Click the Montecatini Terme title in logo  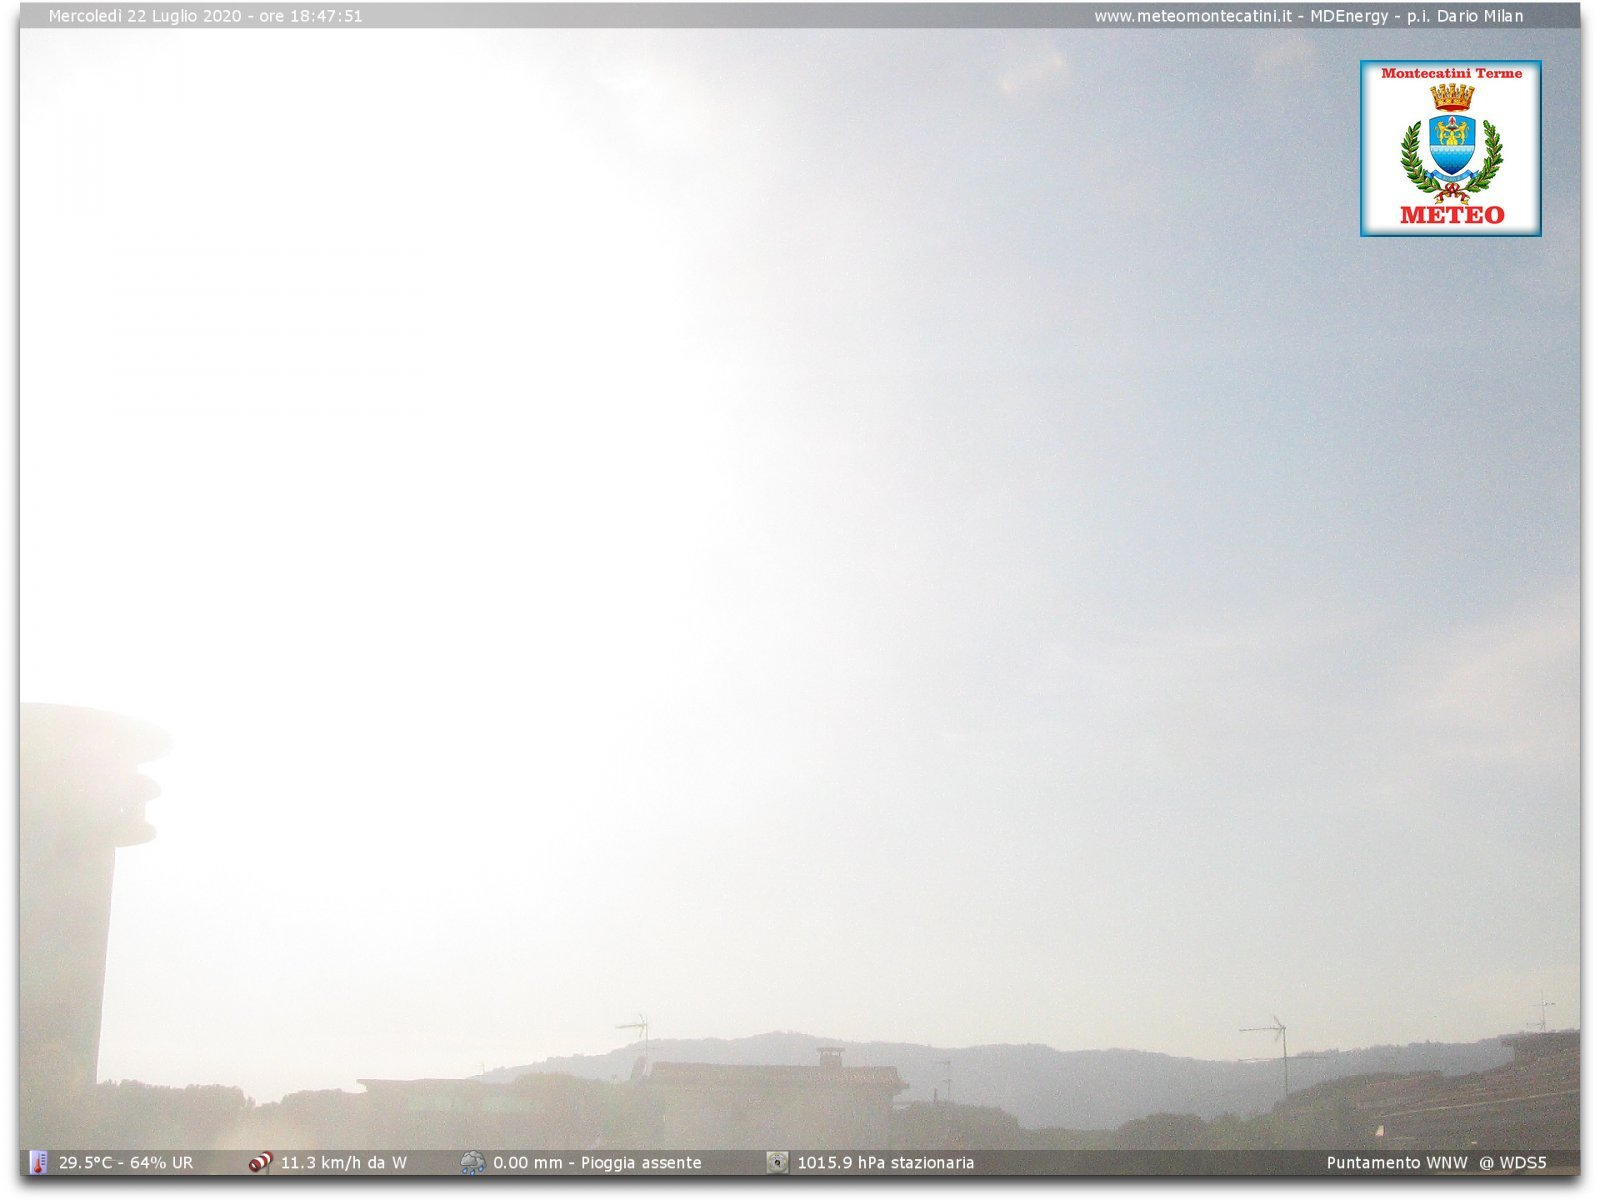(x=1451, y=73)
